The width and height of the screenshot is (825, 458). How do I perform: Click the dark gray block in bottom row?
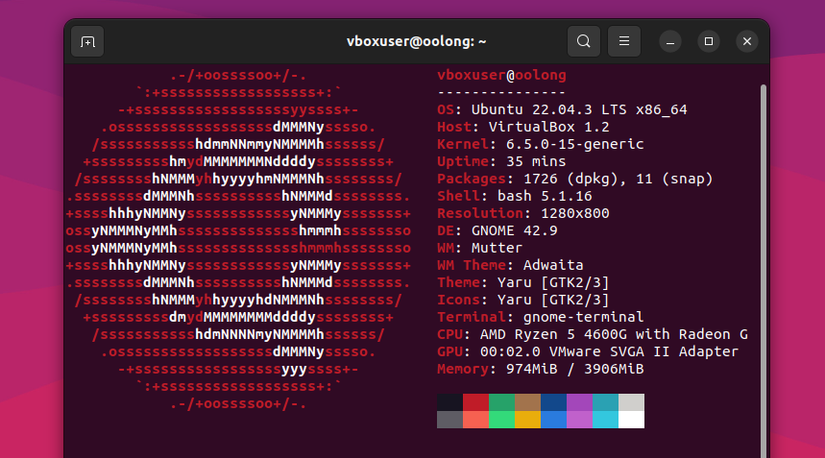coord(450,420)
